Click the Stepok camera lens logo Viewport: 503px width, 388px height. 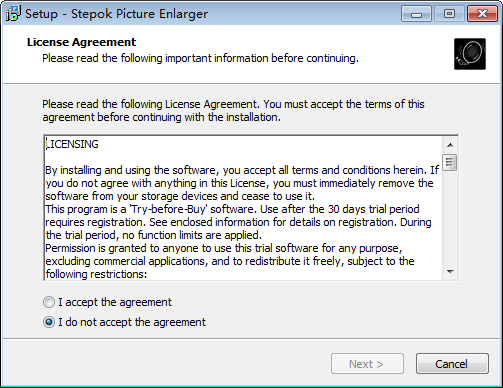pyautogui.click(x=470, y=54)
